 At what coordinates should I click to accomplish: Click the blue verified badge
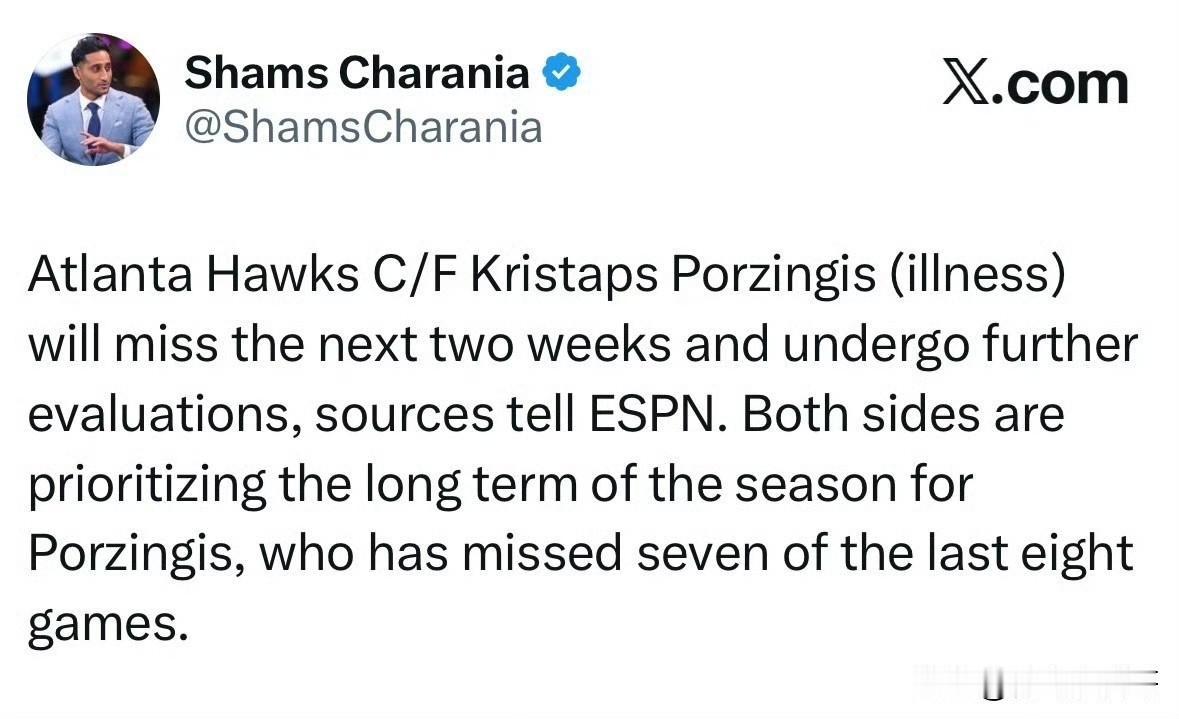click(561, 73)
